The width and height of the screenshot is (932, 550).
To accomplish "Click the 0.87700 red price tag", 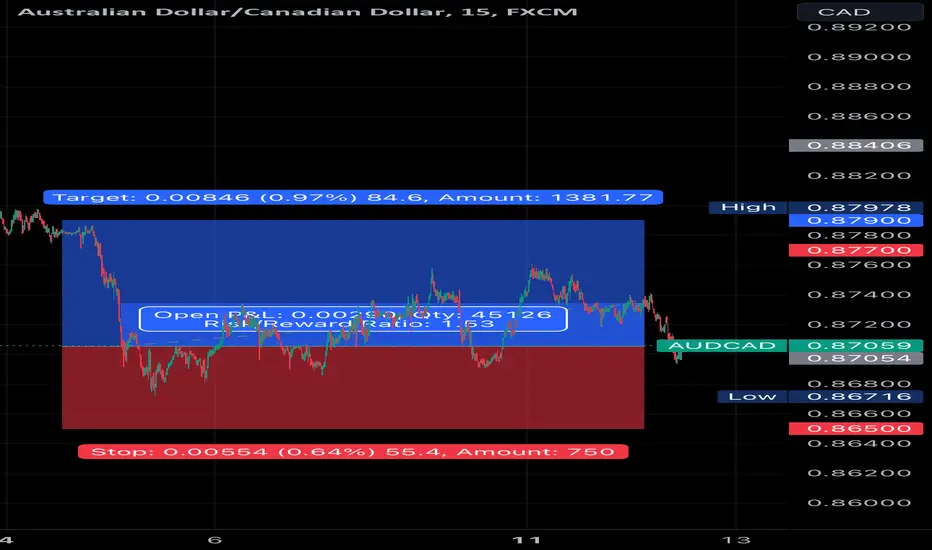I will pos(856,250).
